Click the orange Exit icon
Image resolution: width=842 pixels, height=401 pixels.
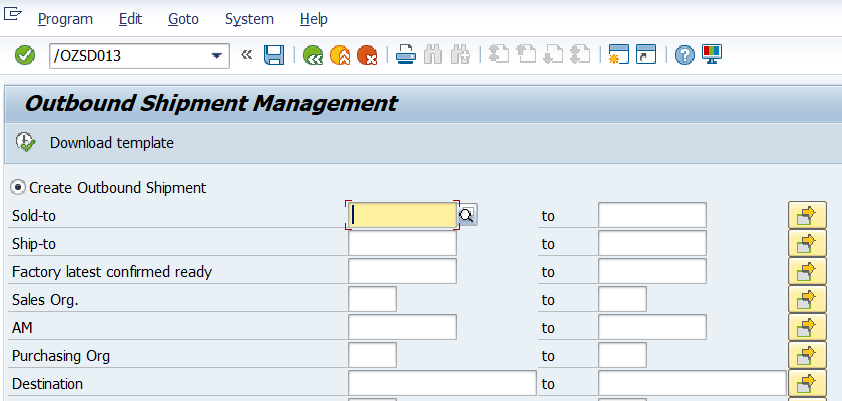click(340, 56)
